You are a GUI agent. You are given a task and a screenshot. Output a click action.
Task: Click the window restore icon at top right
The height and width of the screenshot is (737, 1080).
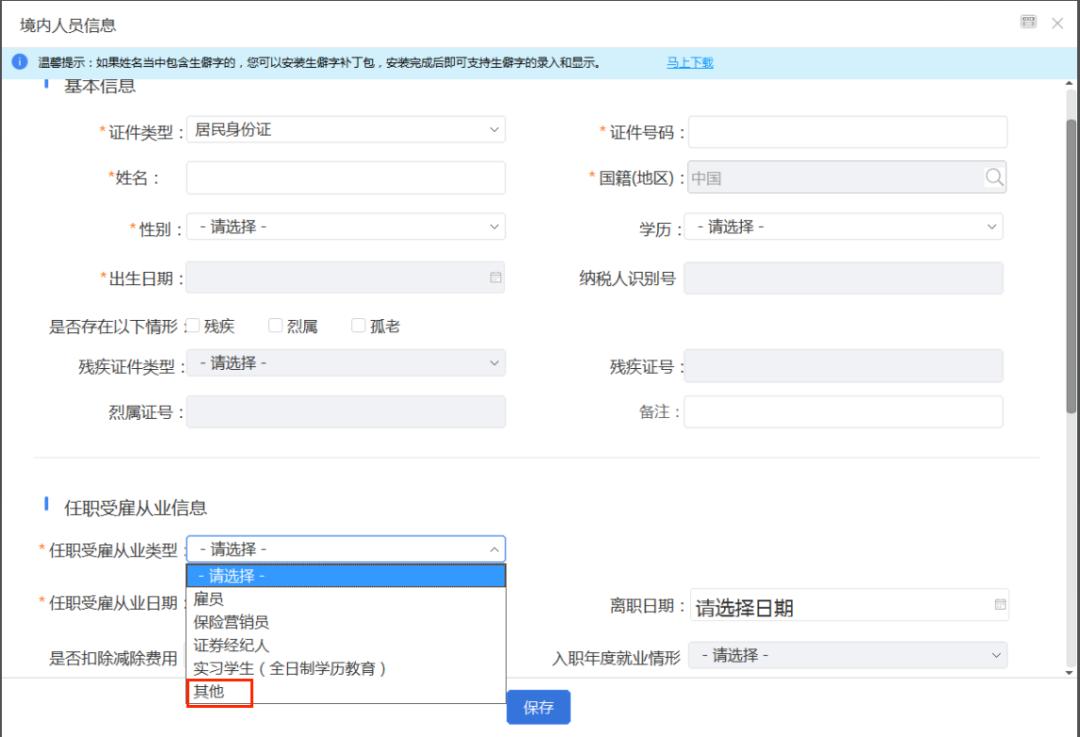[1028, 22]
